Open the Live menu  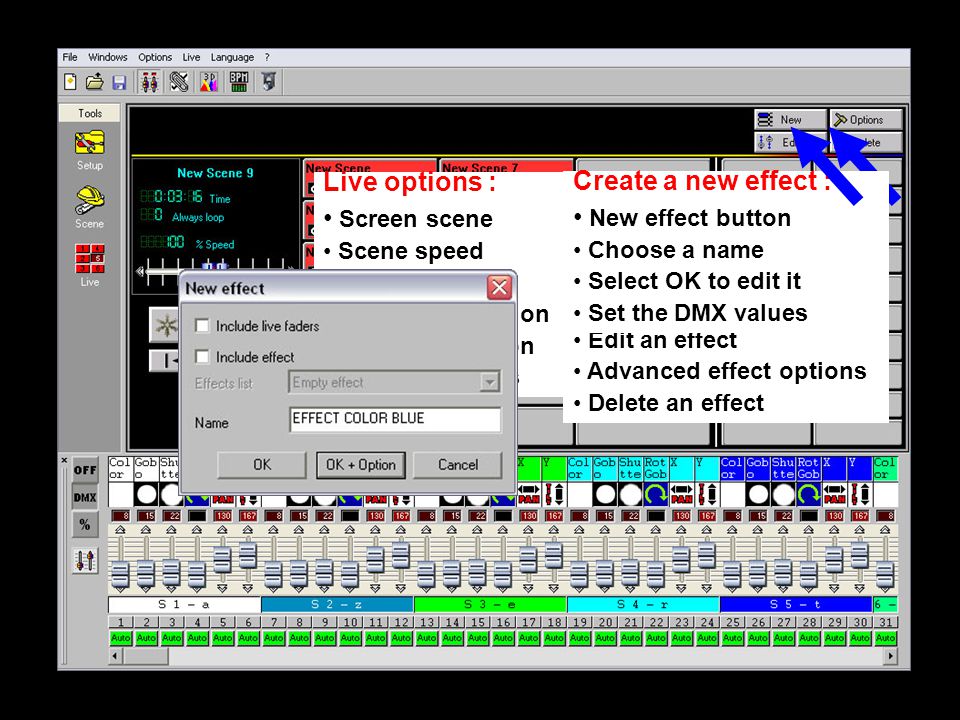[191, 57]
